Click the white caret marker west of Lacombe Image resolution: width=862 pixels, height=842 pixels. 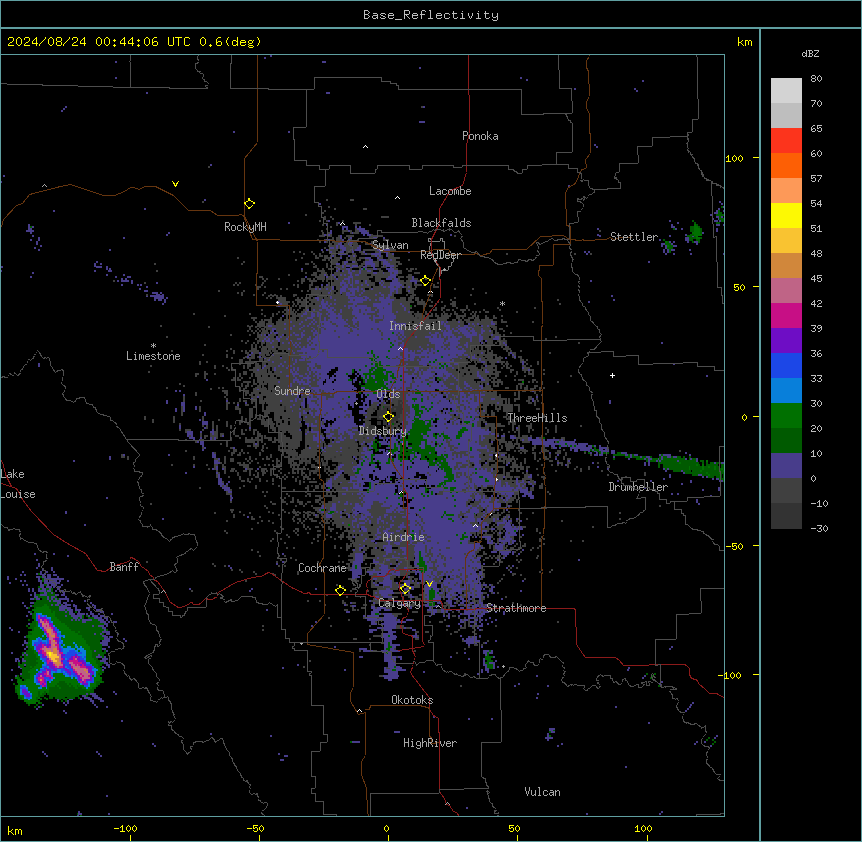pos(397,197)
